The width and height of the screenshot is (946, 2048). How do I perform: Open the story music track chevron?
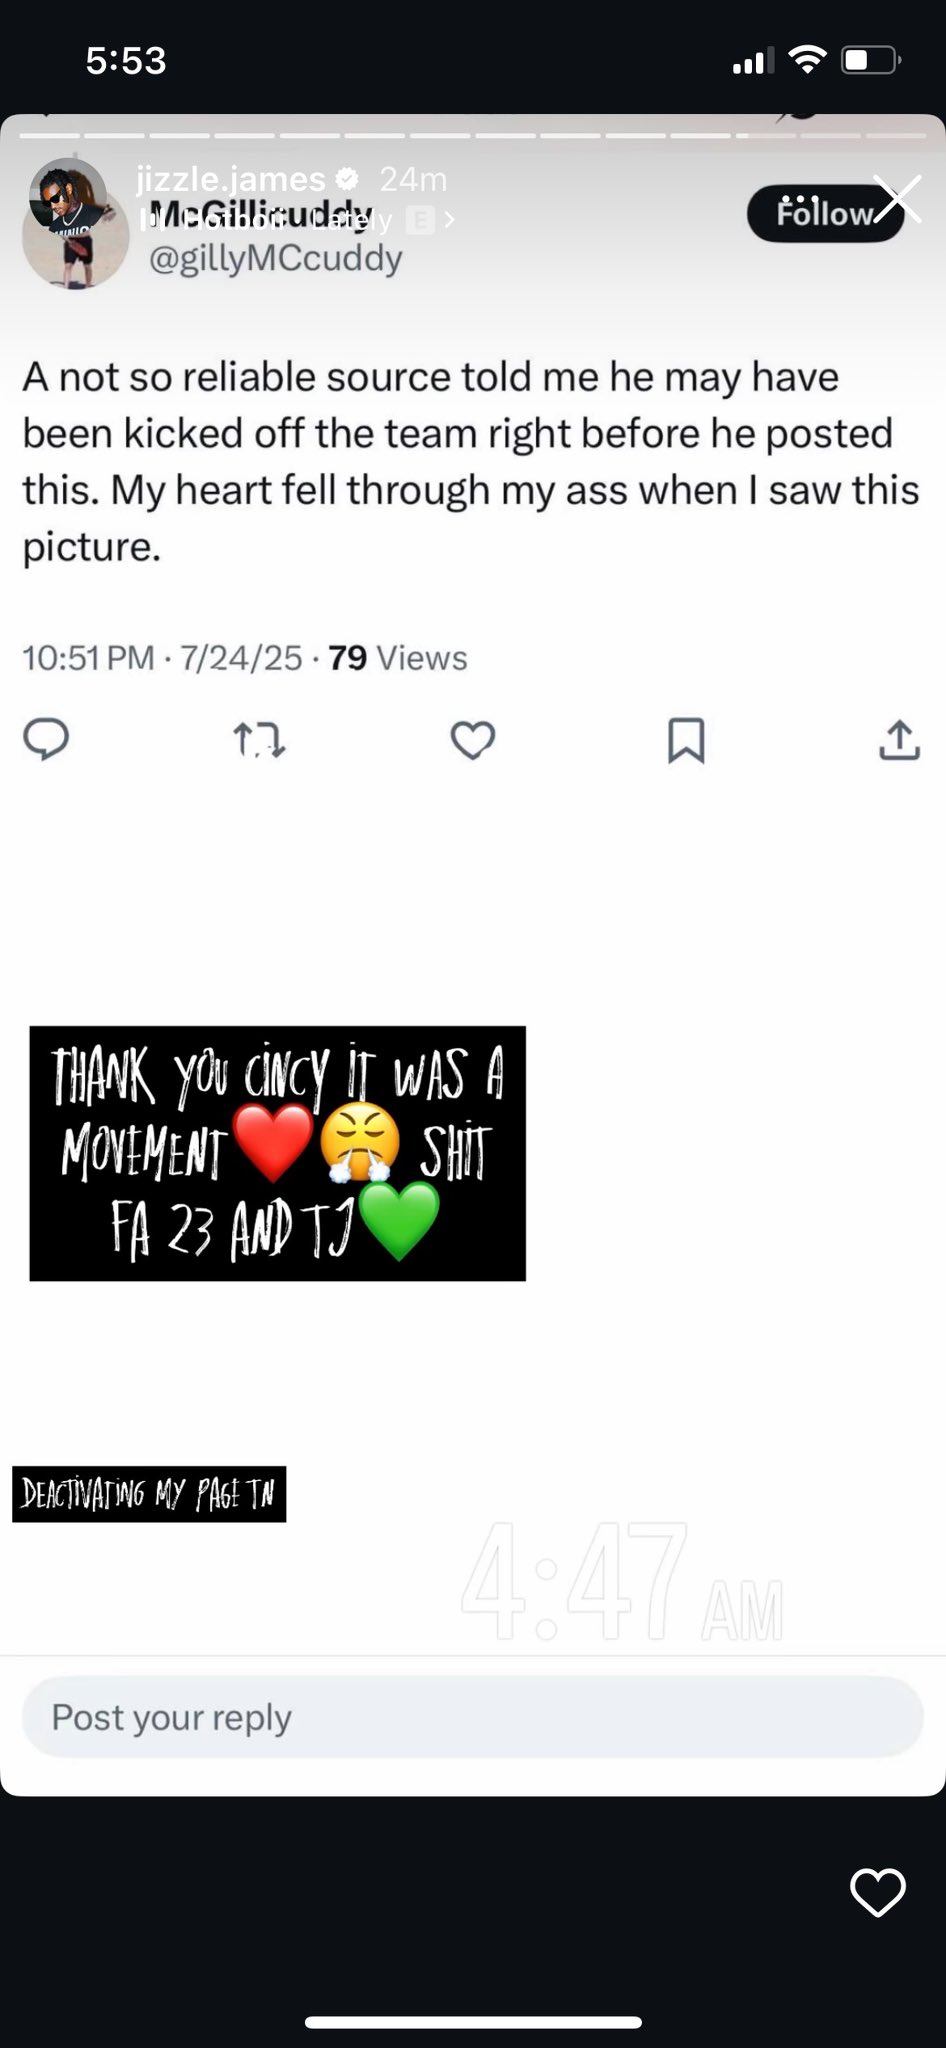[450, 220]
